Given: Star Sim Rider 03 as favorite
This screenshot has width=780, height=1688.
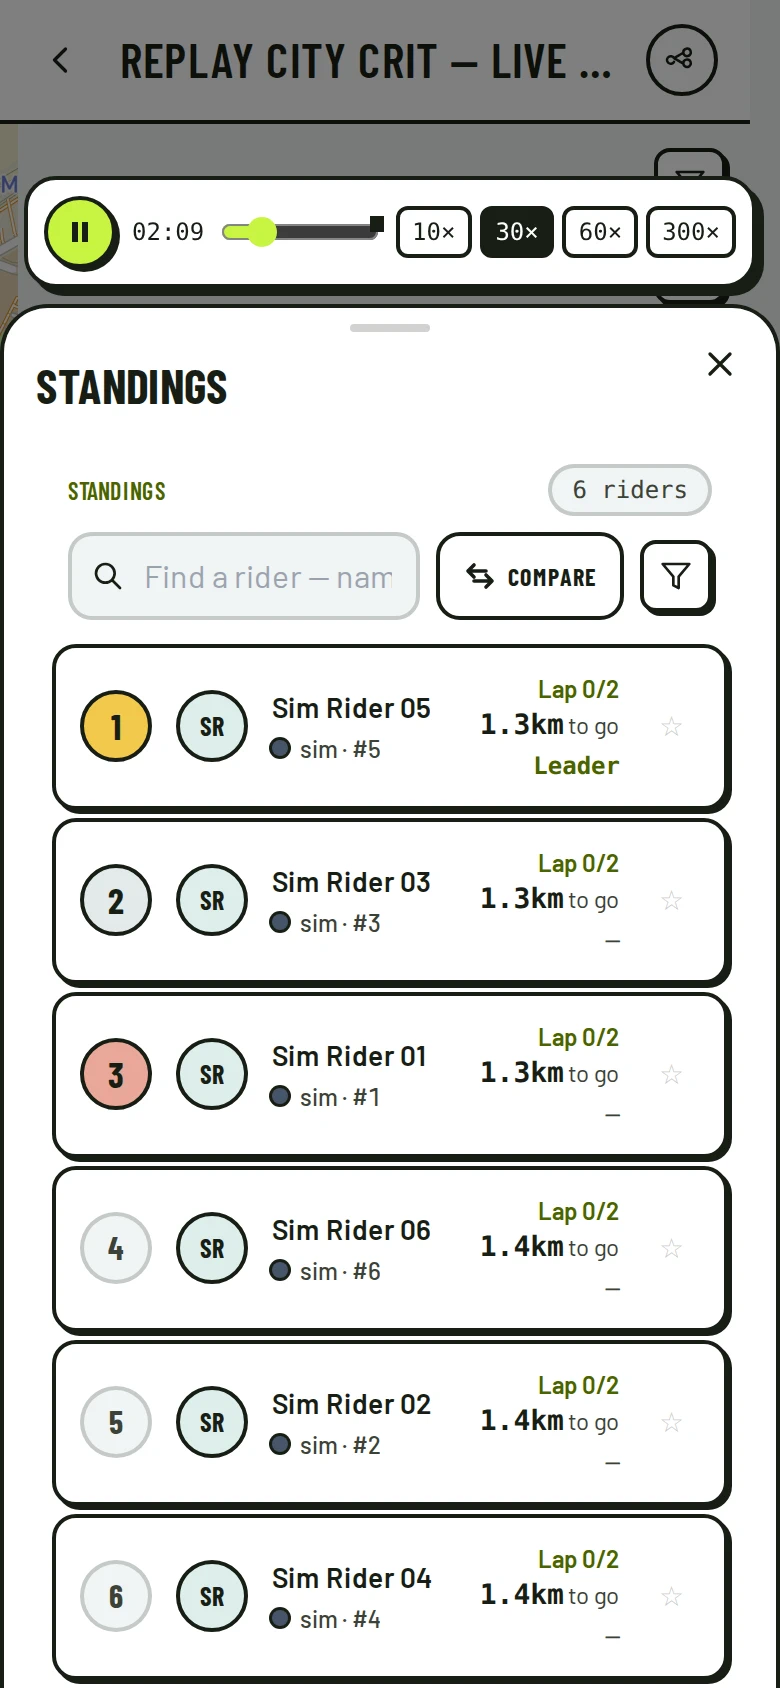Looking at the screenshot, I should (x=672, y=901).
